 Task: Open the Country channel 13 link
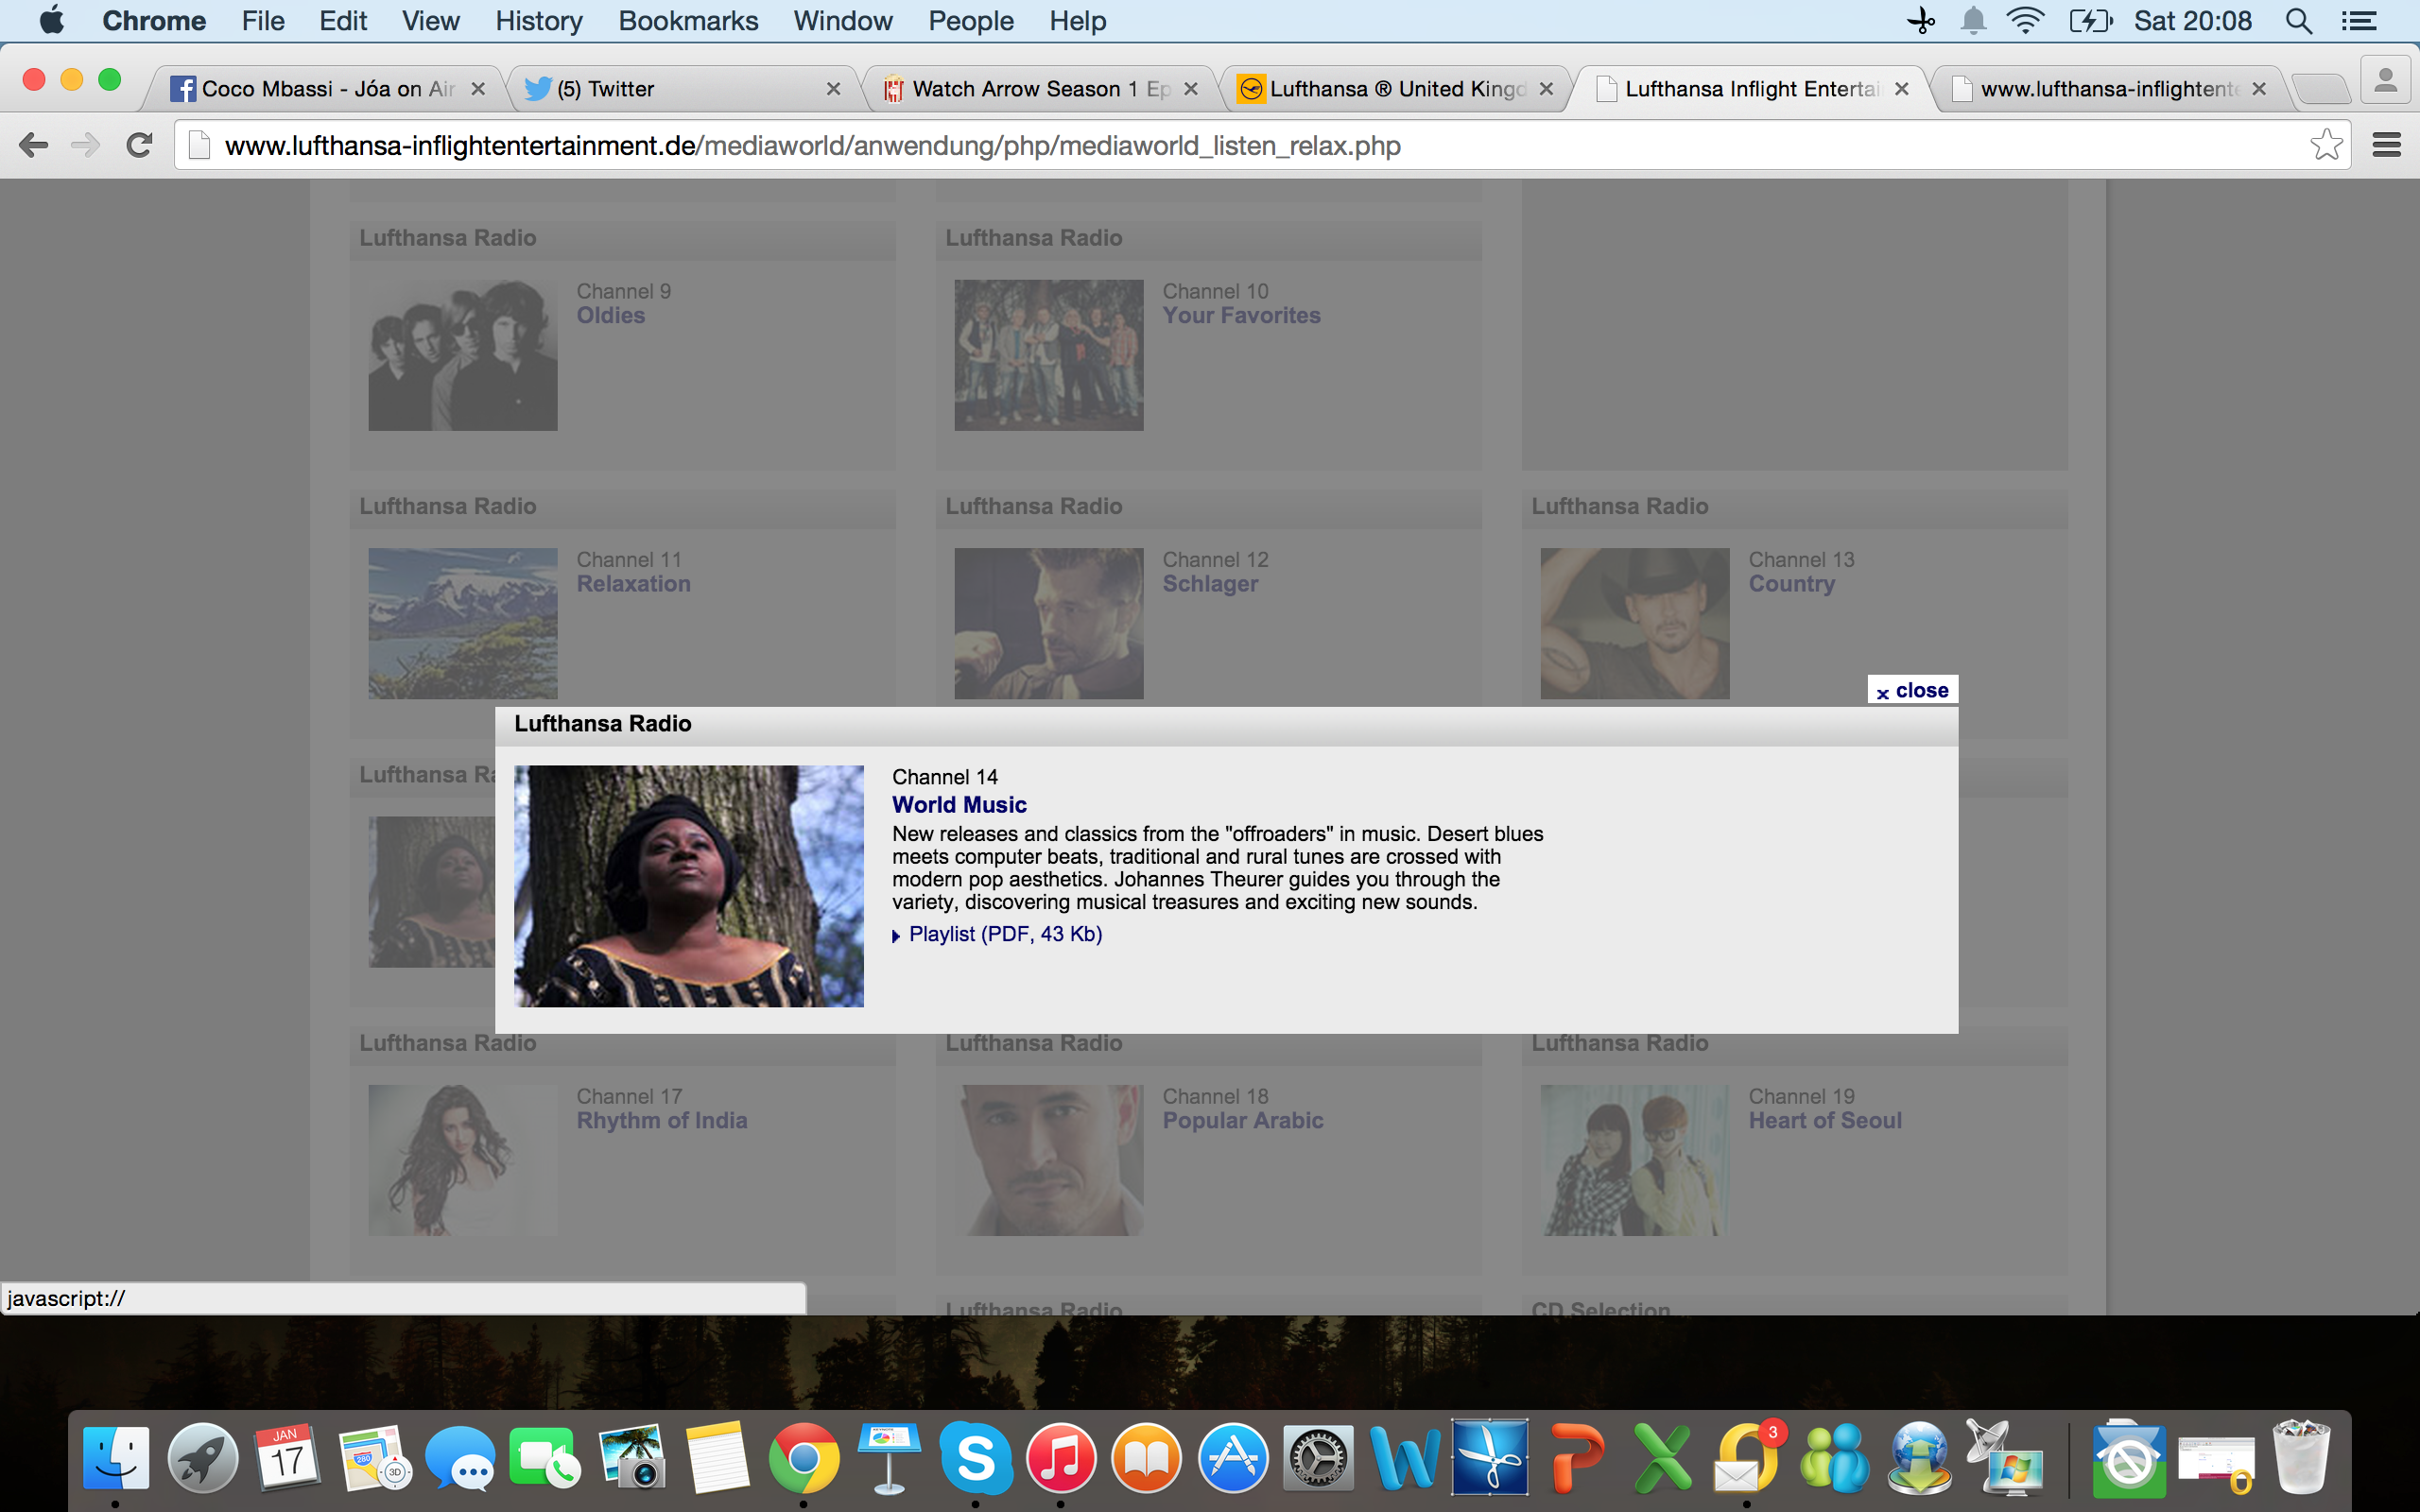(x=1791, y=584)
